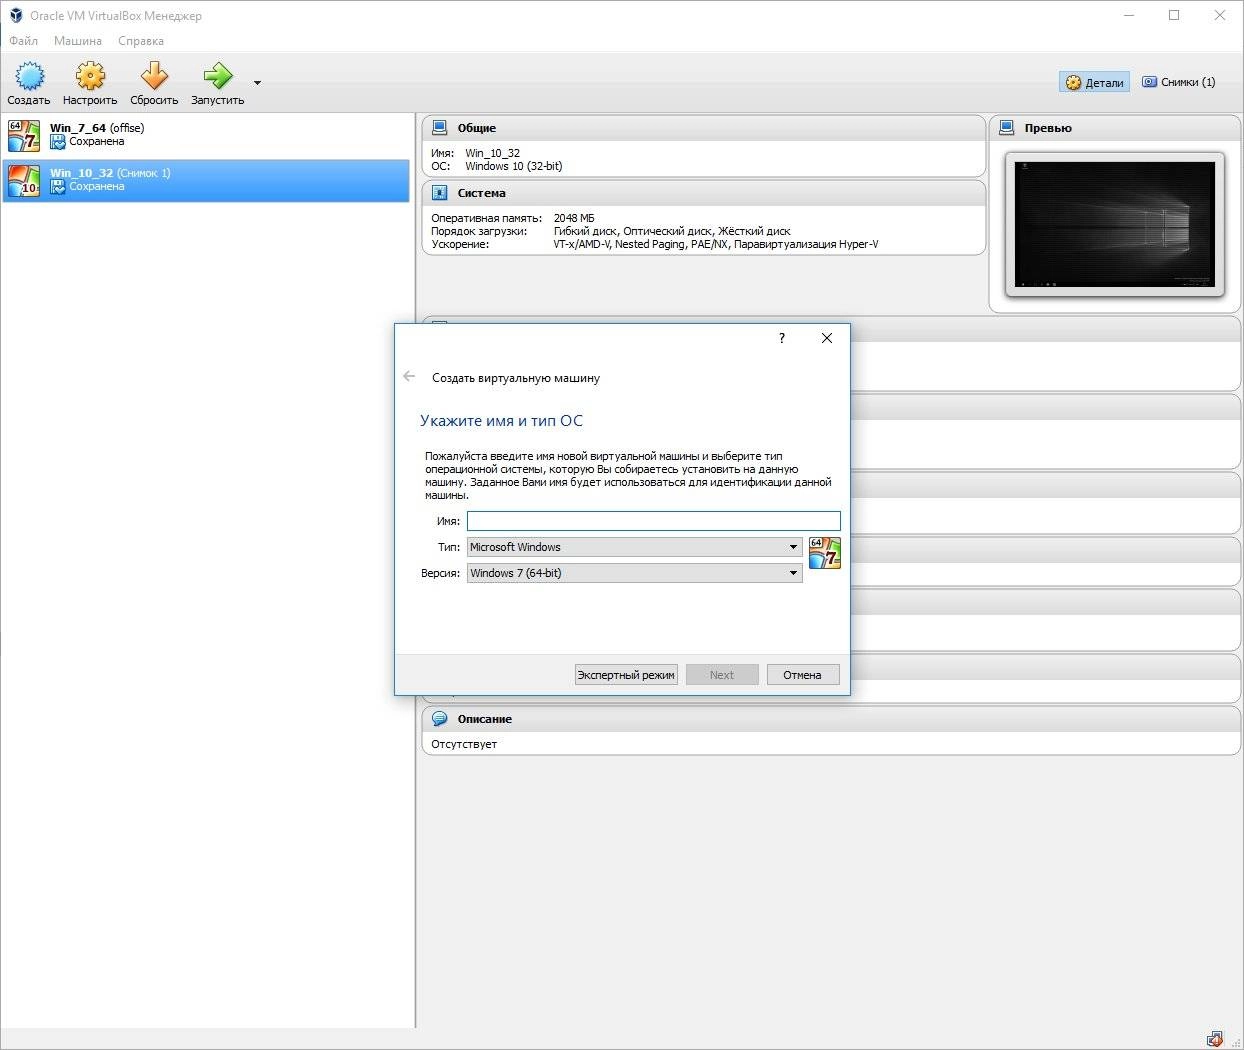
Task: Click the Создать (Create) toolbar icon
Action: point(29,76)
